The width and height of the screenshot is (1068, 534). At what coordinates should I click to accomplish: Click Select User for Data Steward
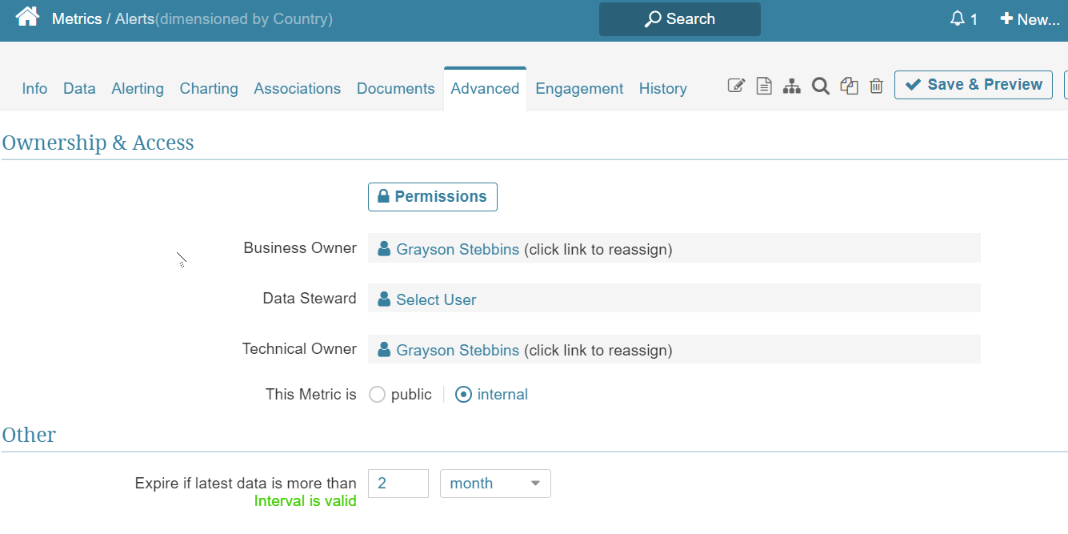pos(436,300)
